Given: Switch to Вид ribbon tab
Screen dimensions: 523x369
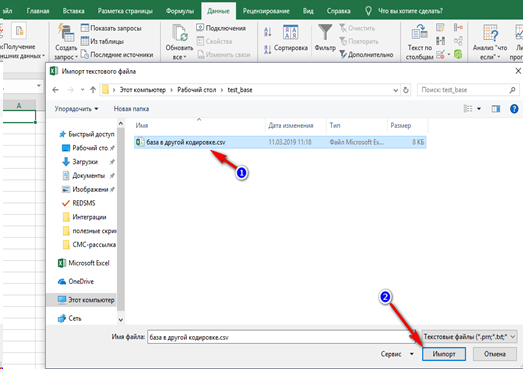Looking at the screenshot, I should pos(308,11).
